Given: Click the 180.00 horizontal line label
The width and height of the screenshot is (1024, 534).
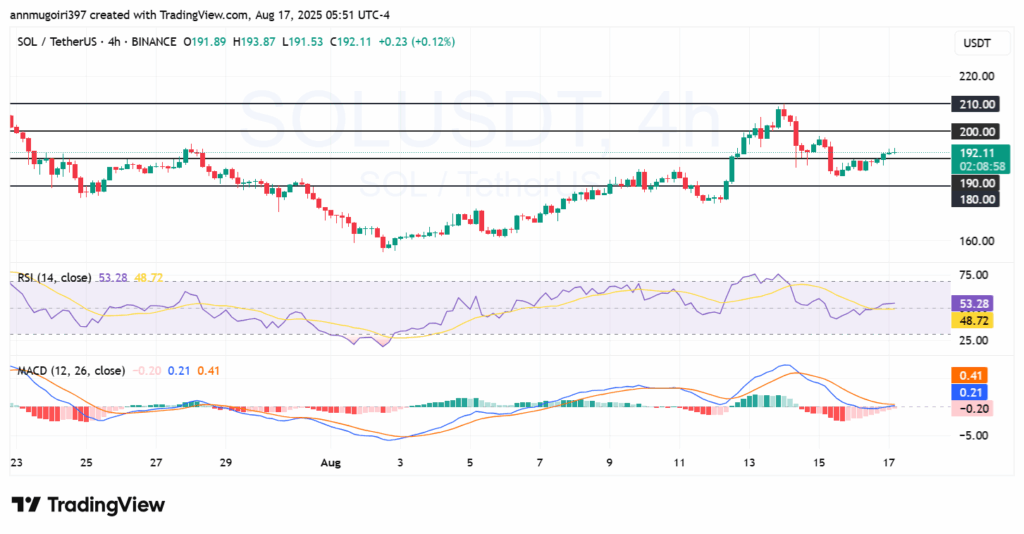Looking at the screenshot, I should 976,199.
